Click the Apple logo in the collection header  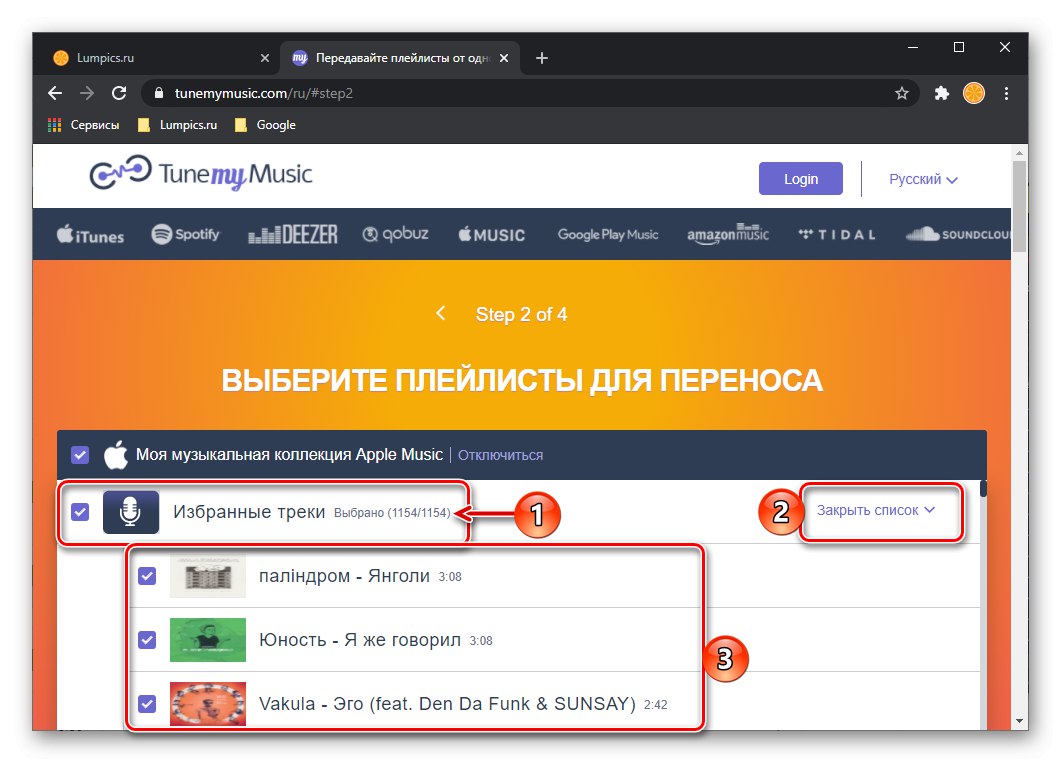(x=116, y=455)
